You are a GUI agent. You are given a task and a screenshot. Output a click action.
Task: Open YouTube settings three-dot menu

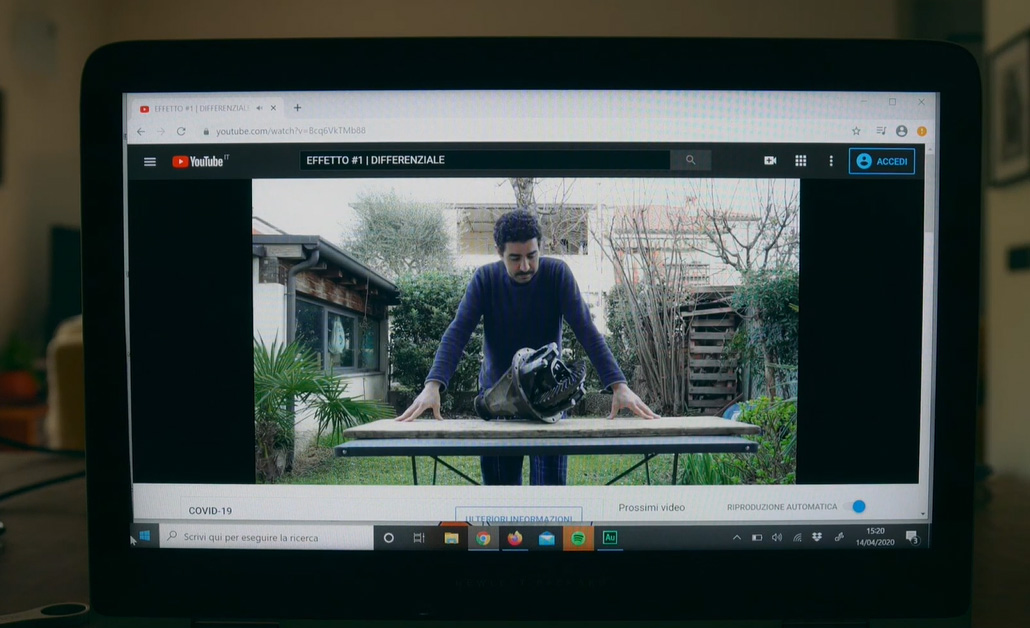[830, 161]
